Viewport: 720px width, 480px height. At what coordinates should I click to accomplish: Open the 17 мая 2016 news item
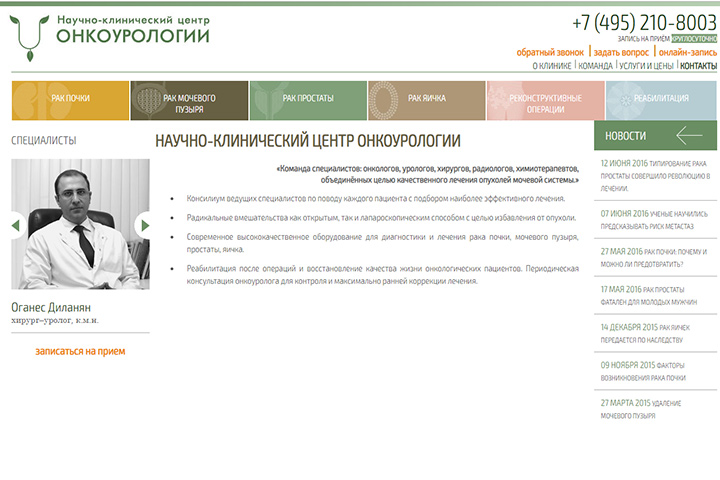(649, 295)
